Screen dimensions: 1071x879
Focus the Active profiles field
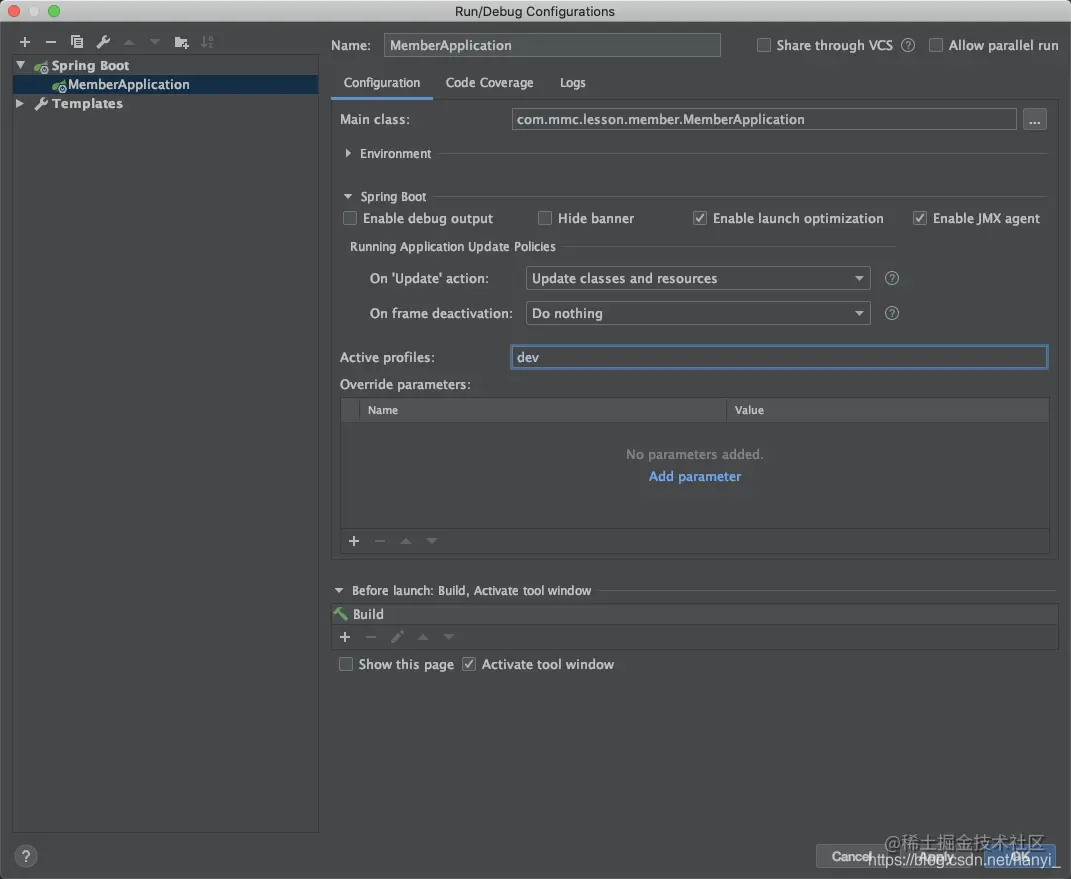click(779, 357)
